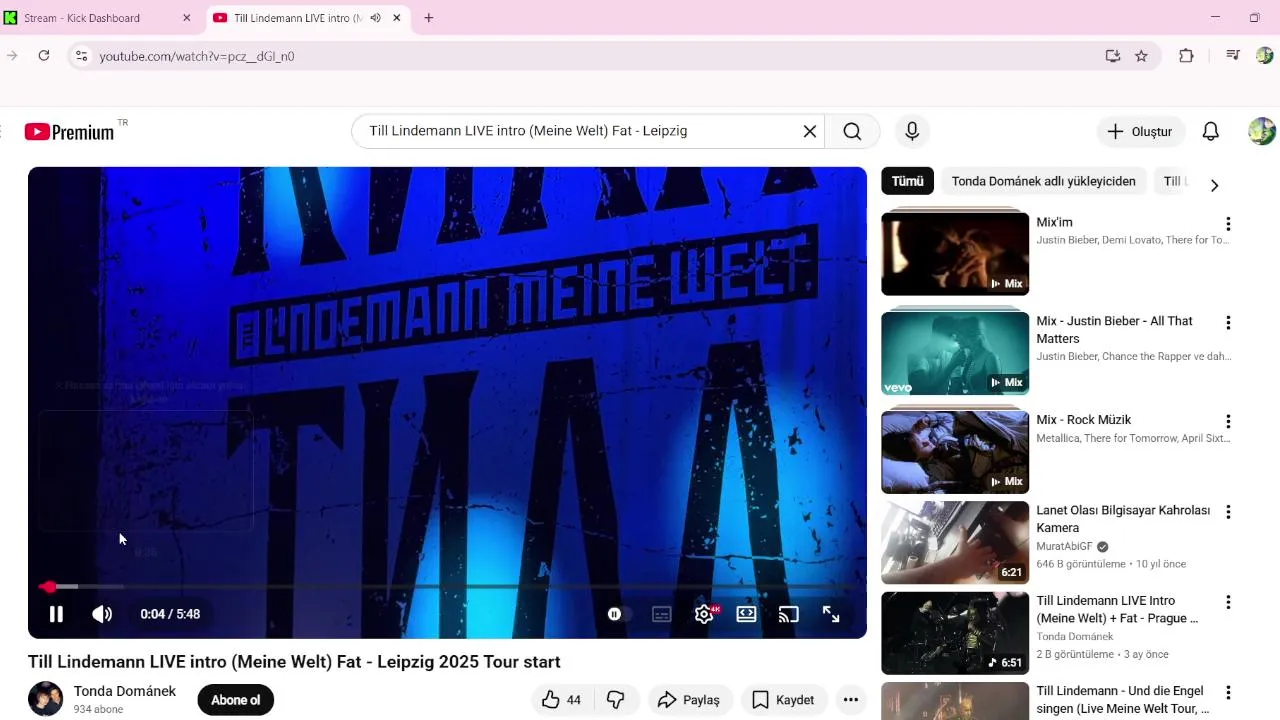This screenshot has width=1280, height=720.
Task: Close the Till Lindemann YouTube tab
Action: click(397, 18)
